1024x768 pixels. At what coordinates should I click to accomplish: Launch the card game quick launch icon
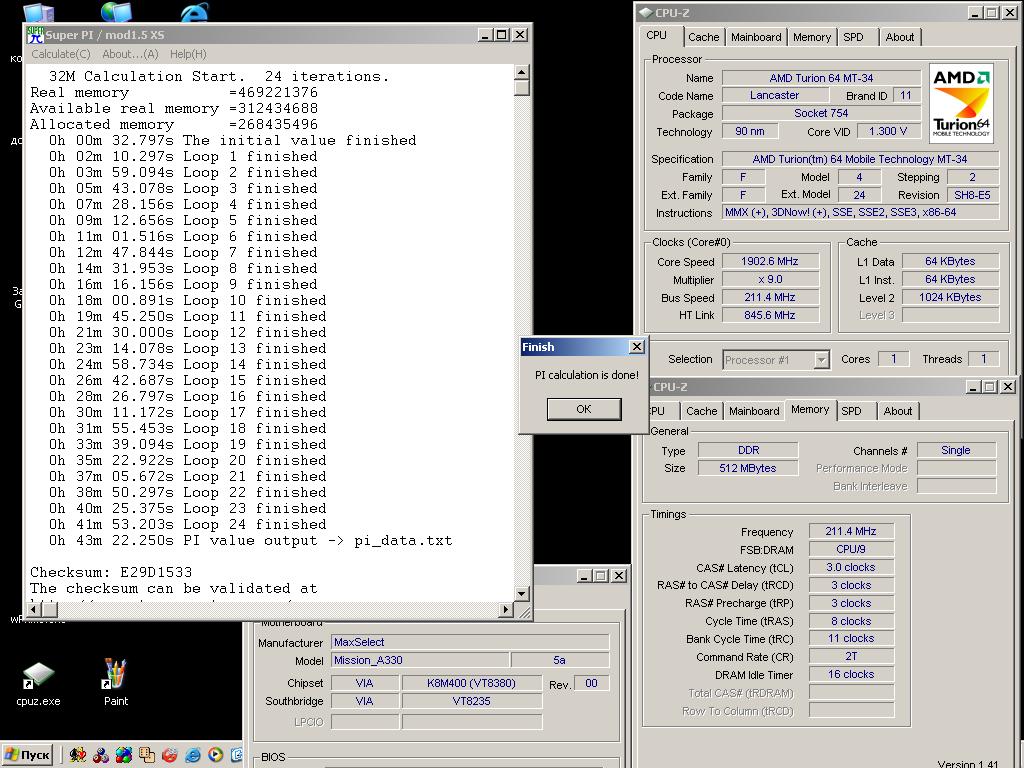(x=78, y=755)
